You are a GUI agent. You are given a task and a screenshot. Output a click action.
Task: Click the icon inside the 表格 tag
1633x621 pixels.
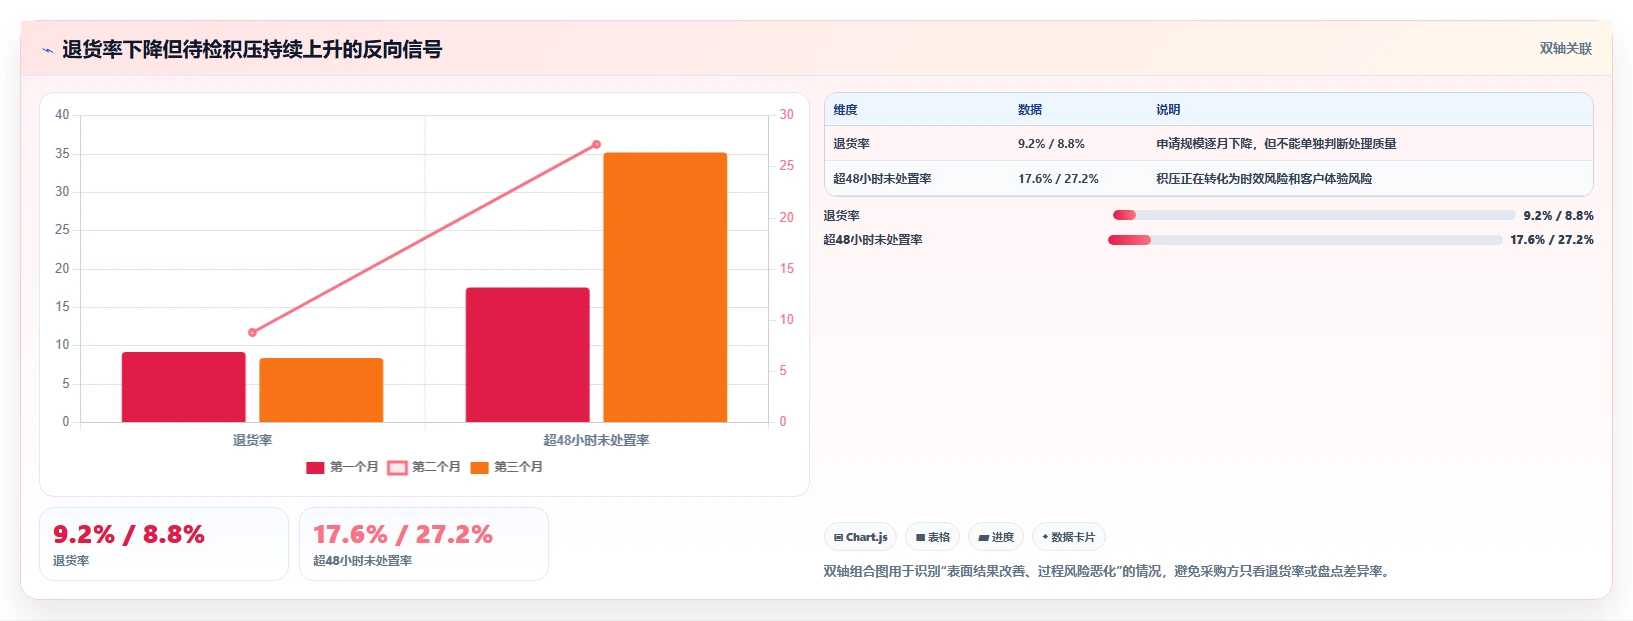point(920,538)
